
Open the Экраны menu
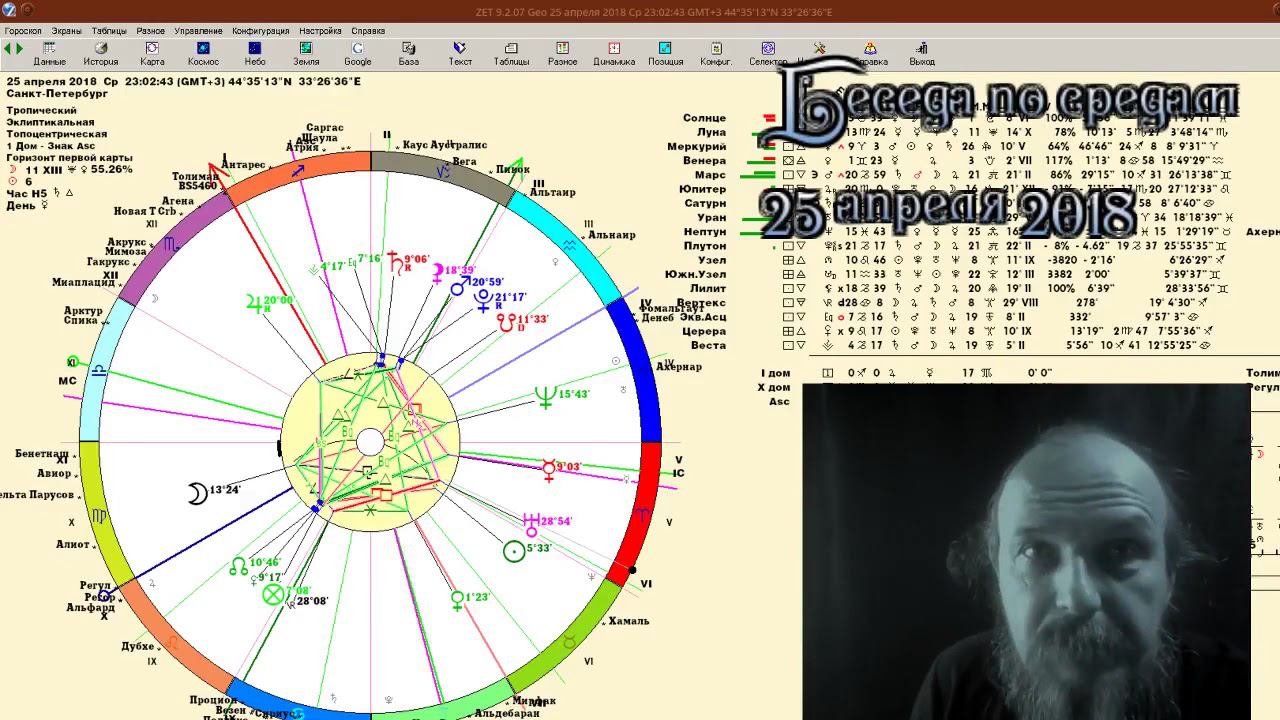click(67, 31)
